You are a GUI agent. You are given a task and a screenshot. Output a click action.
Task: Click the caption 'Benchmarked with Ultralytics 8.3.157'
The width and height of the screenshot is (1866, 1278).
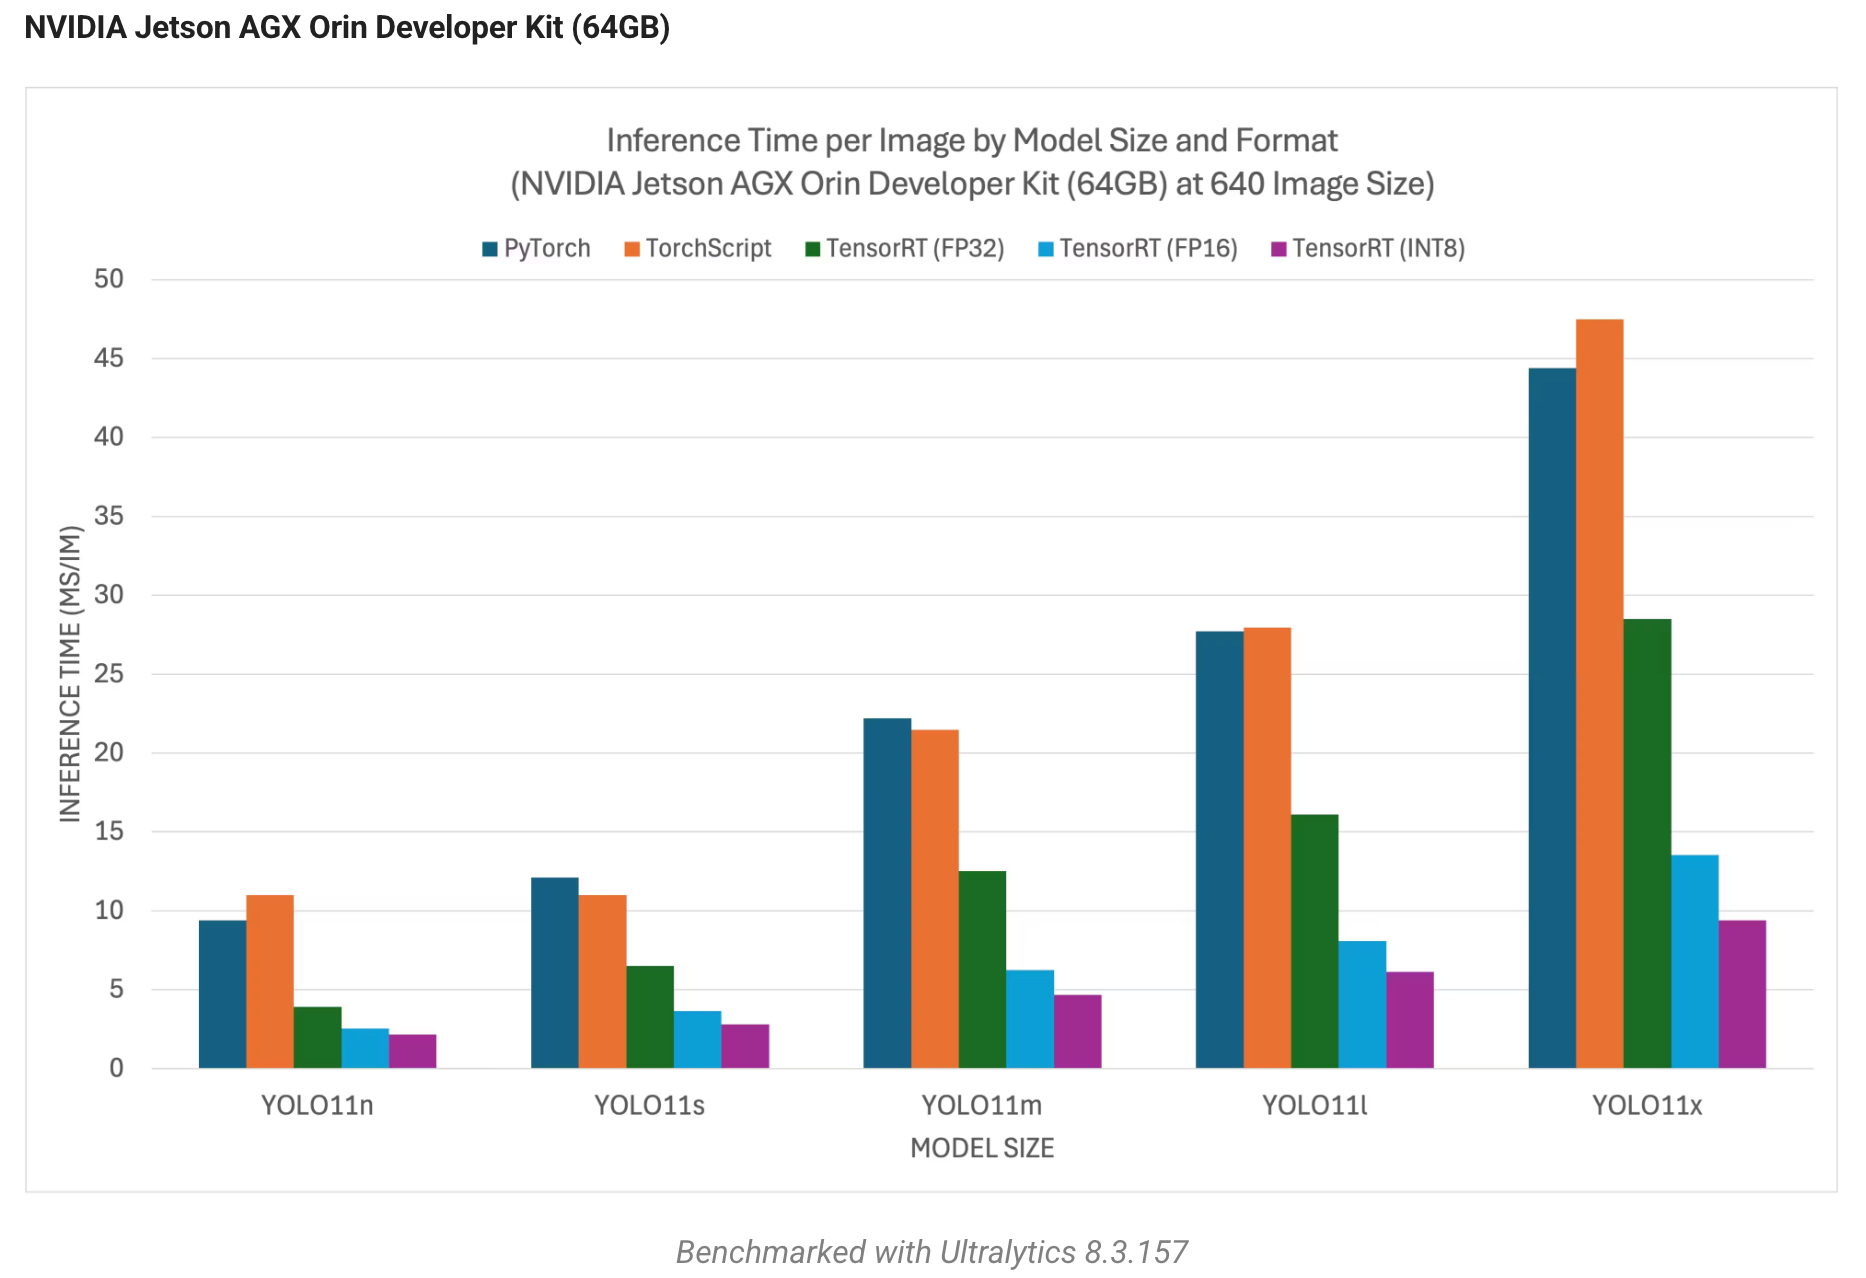tap(932, 1252)
